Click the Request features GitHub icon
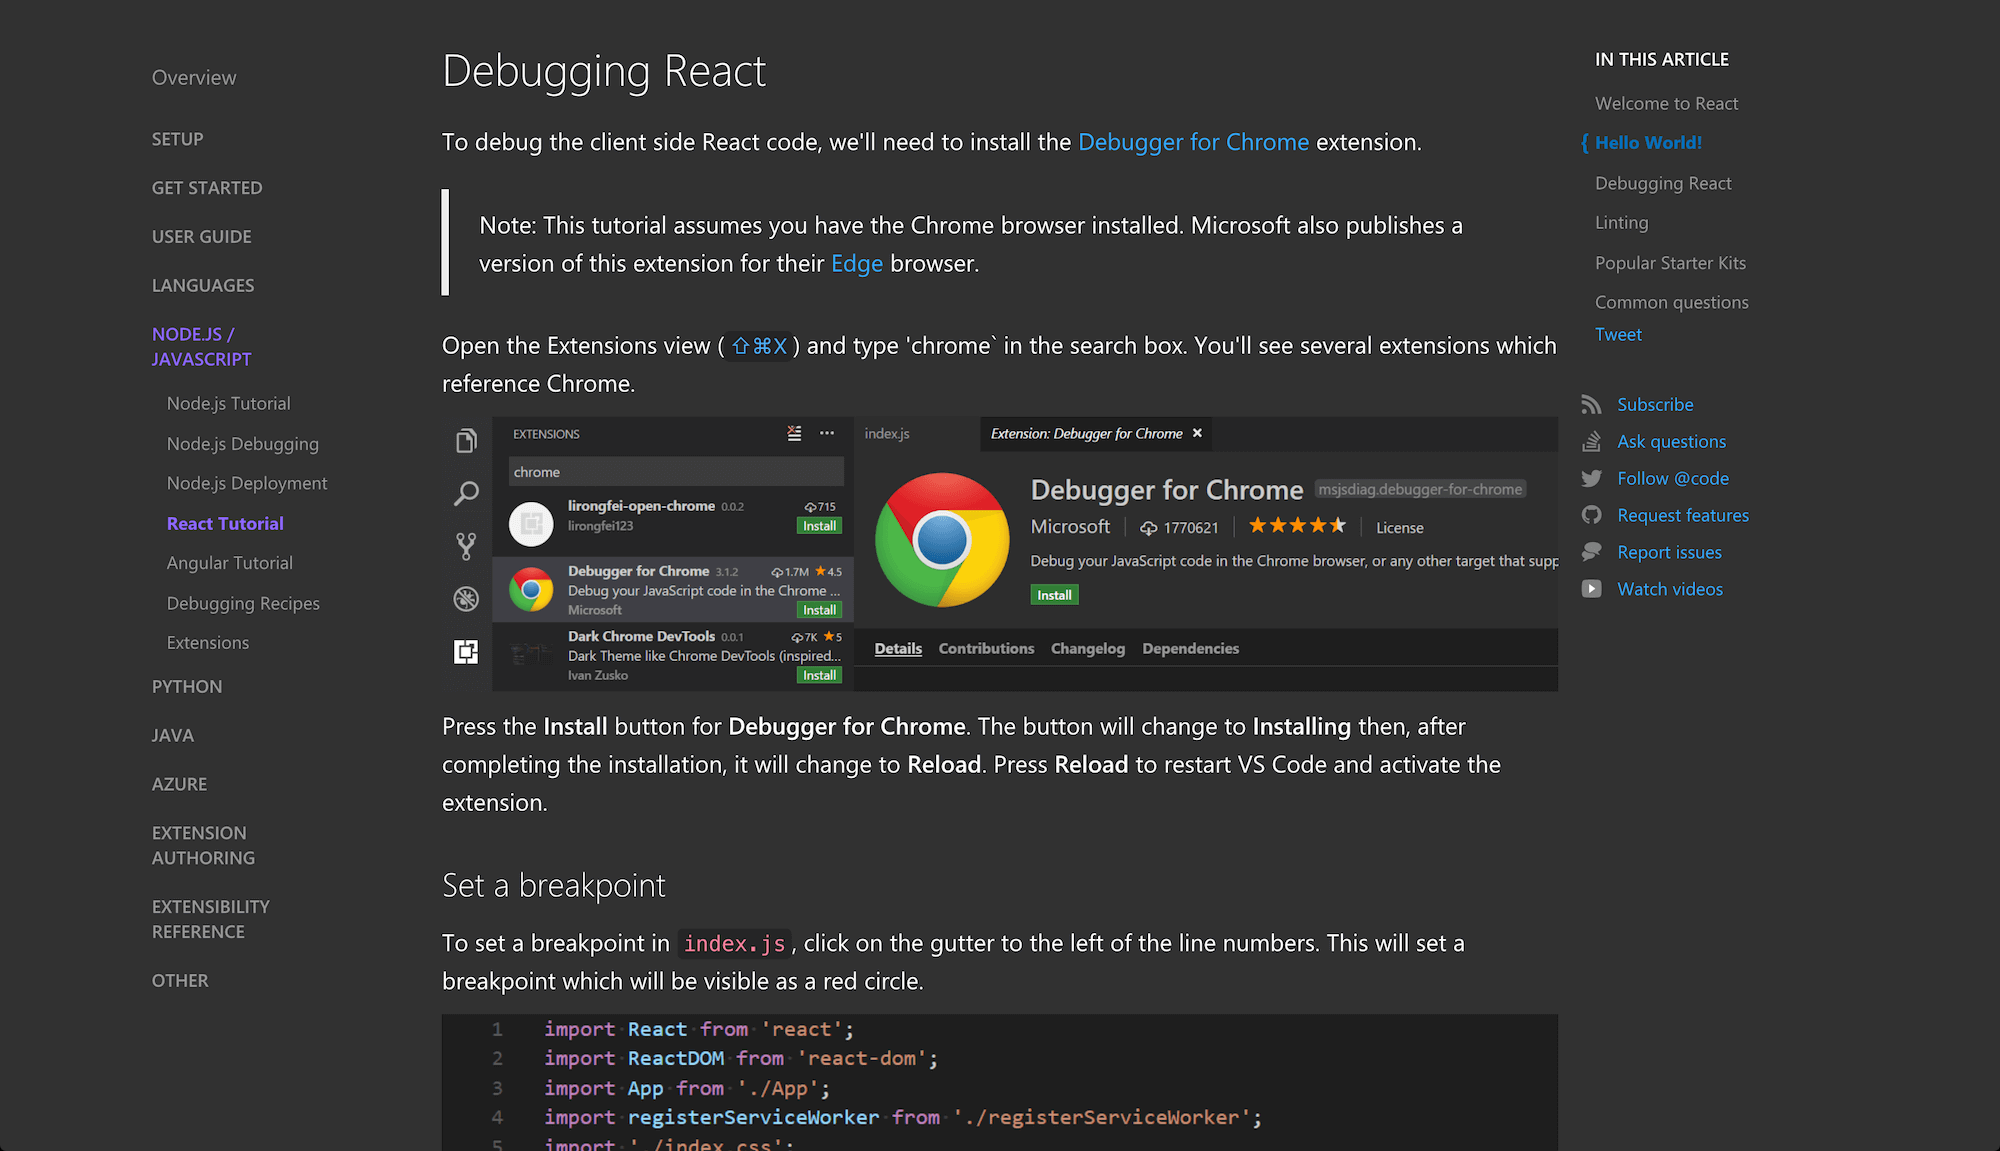 (1592, 515)
